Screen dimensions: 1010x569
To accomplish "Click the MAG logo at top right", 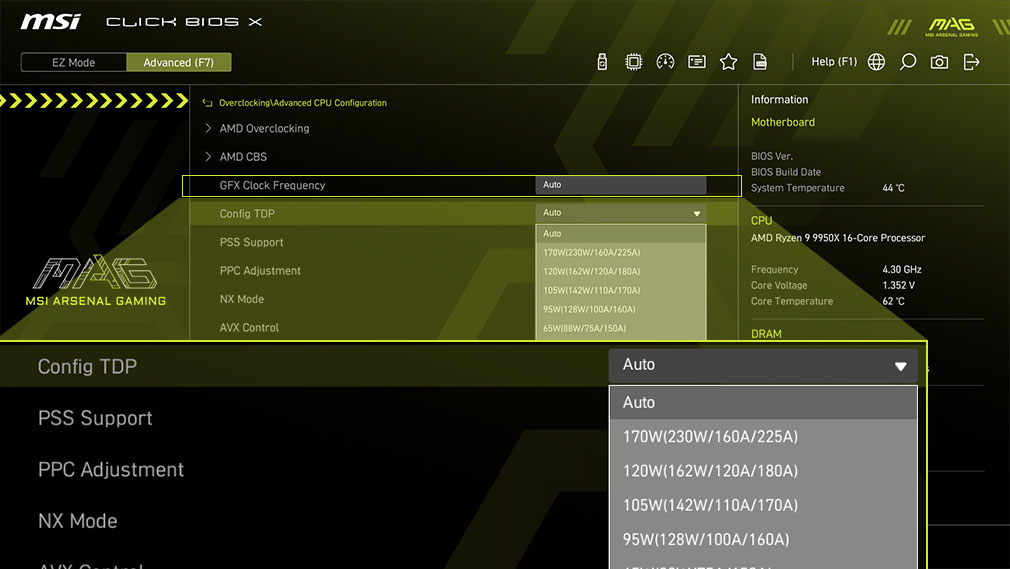I will tap(951, 26).
